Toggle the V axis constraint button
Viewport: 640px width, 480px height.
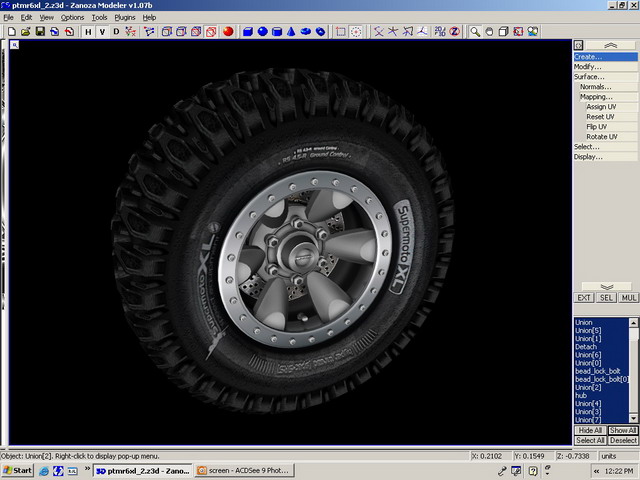tap(101, 31)
